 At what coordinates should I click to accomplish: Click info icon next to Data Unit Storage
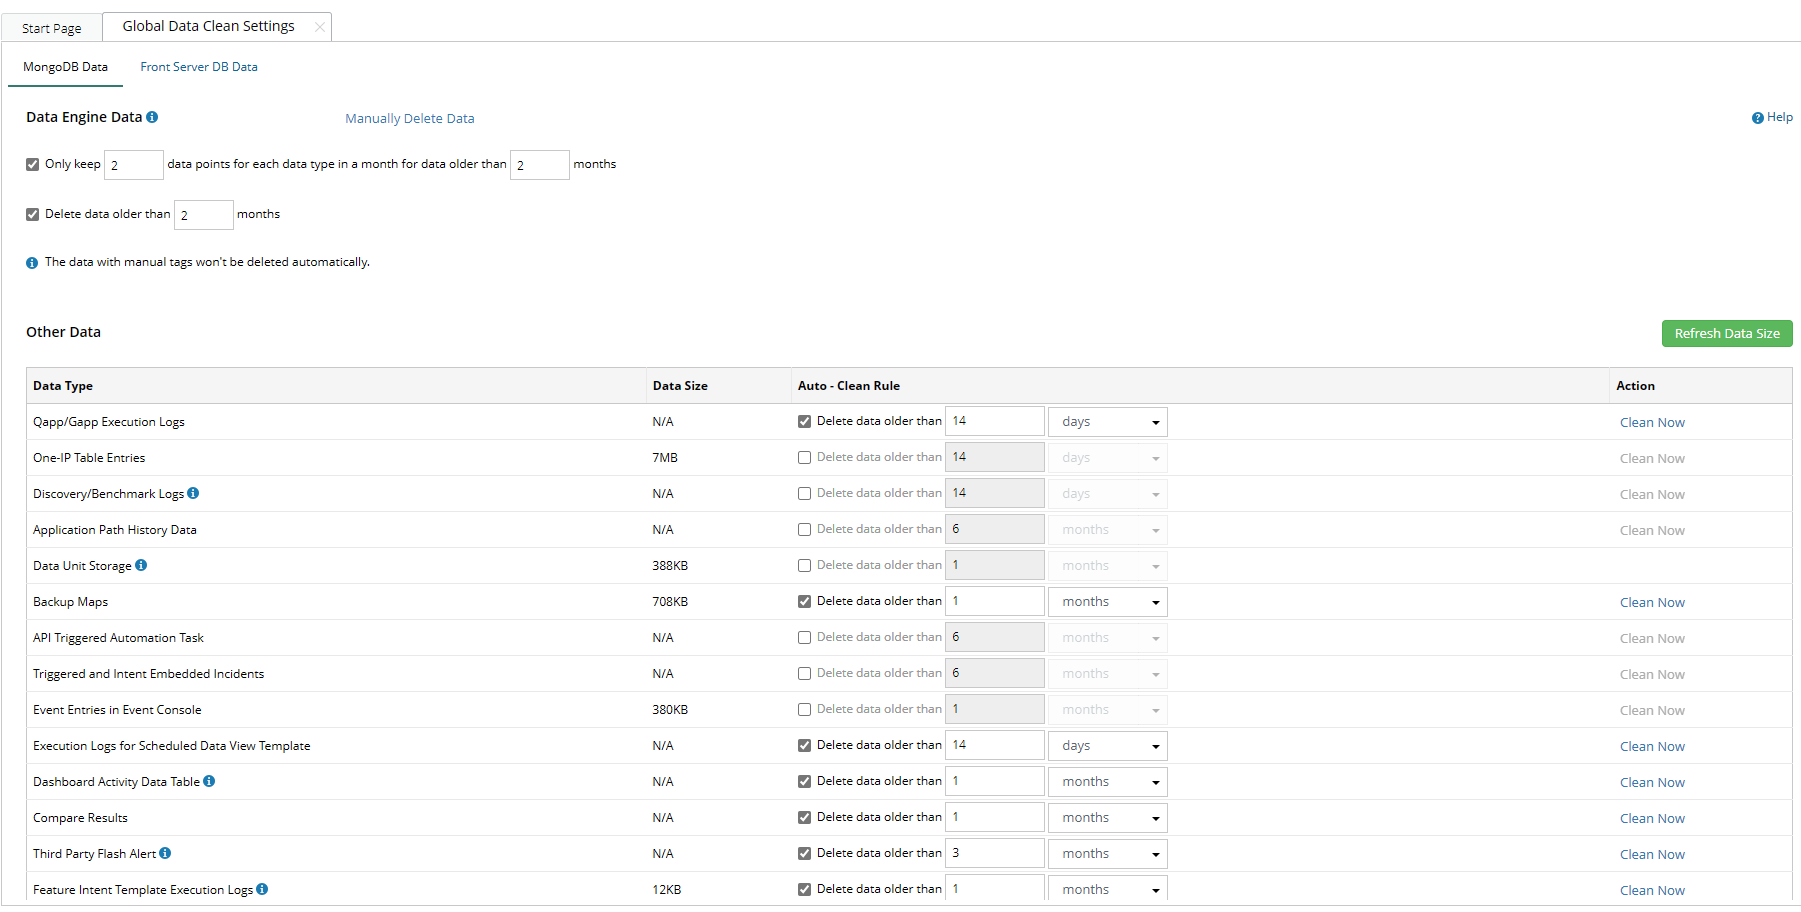pyautogui.click(x=141, y=565)
